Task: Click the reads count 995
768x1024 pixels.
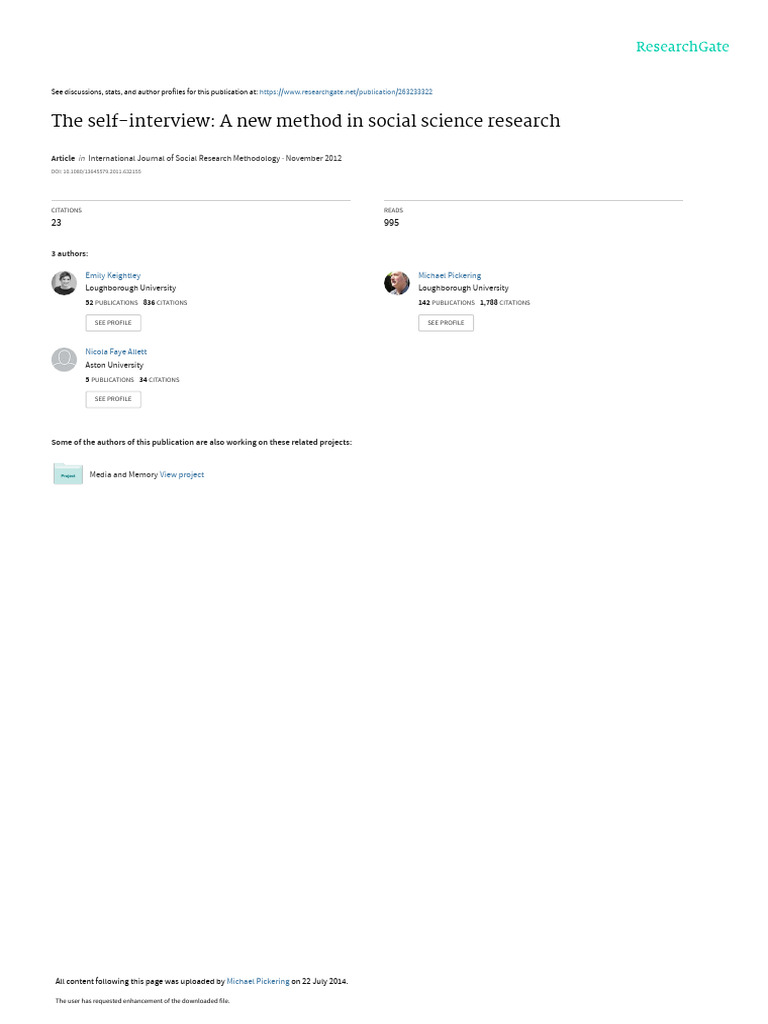Action: (x=391, y=223)
